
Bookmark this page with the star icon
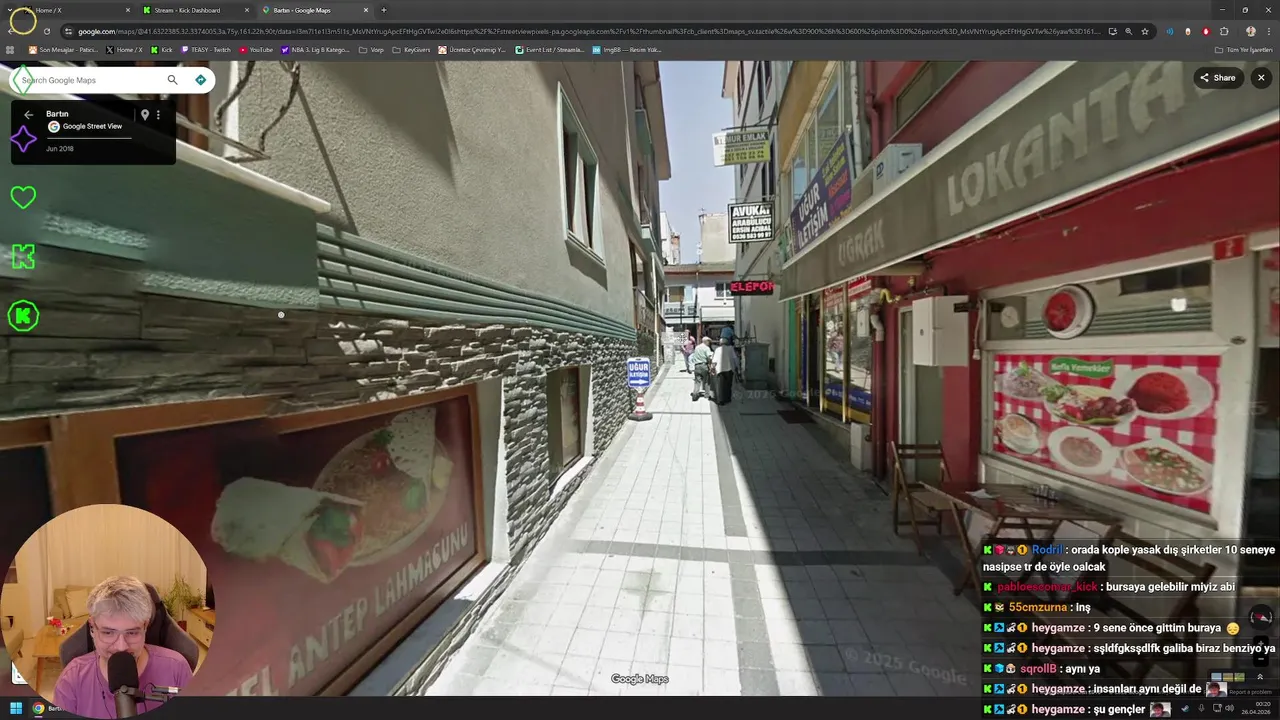(1145, 31)
